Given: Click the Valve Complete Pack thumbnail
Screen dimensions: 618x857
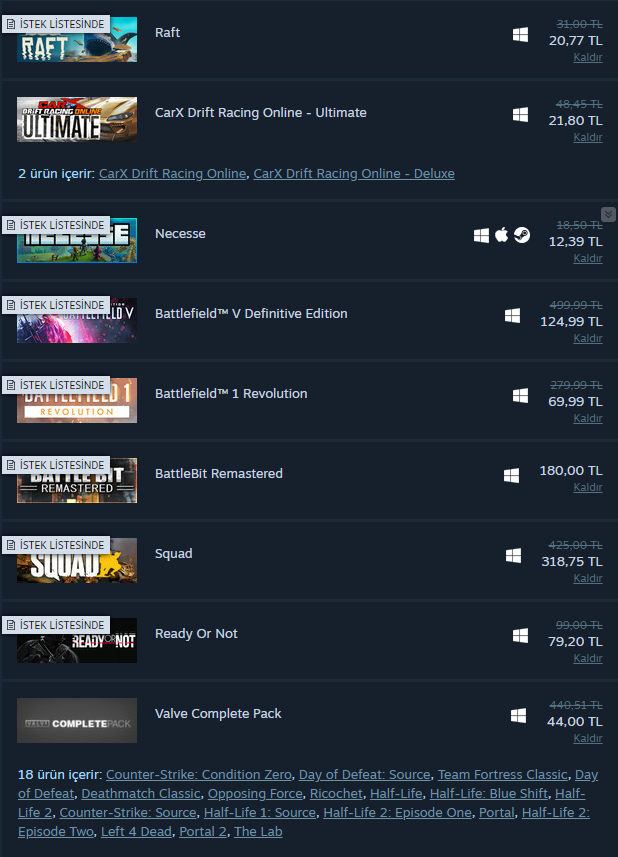Looking at the screenshot, I should [77, 720].
